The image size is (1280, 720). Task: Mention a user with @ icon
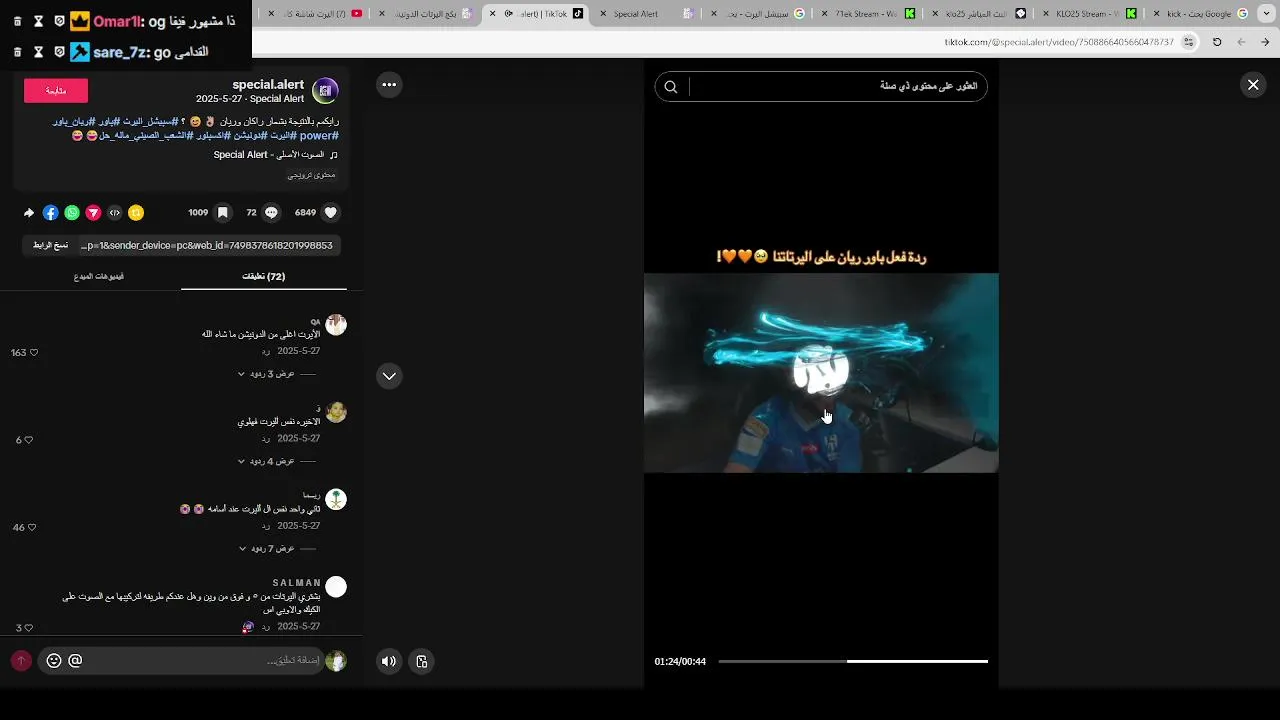75,661
